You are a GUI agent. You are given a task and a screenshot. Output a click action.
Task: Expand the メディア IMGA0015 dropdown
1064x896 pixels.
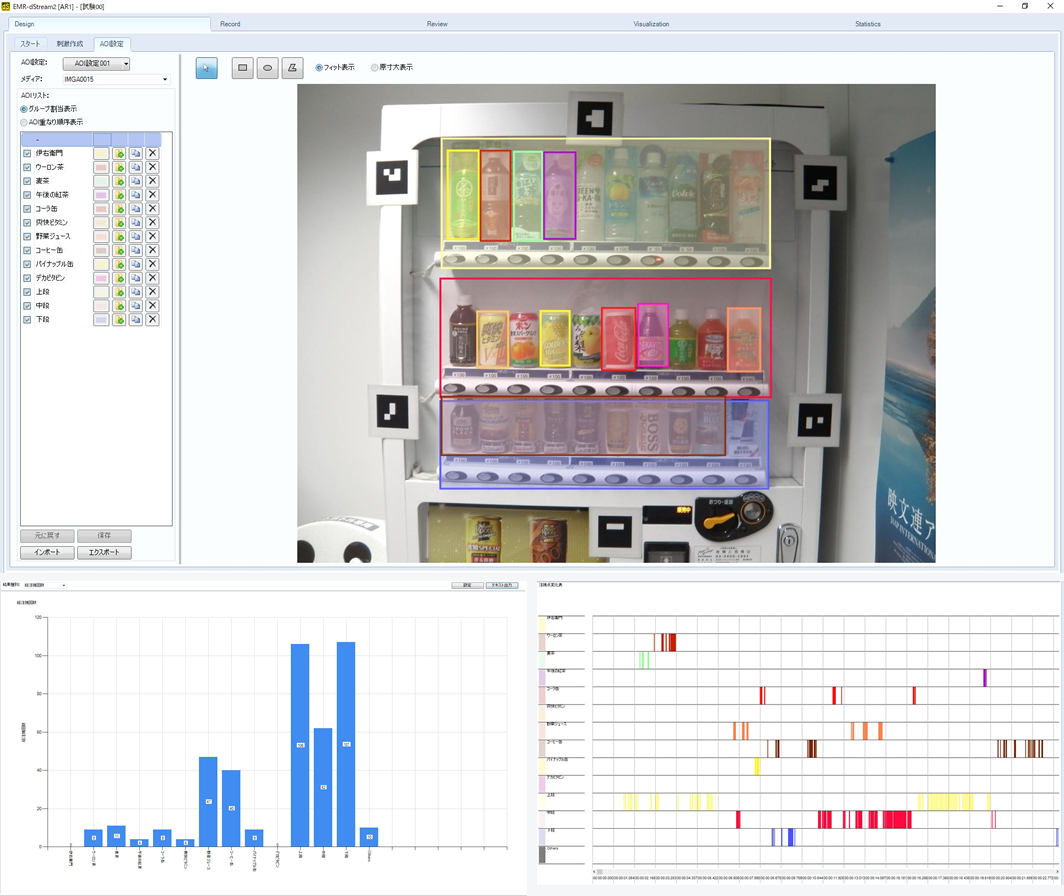click(116, 79)
